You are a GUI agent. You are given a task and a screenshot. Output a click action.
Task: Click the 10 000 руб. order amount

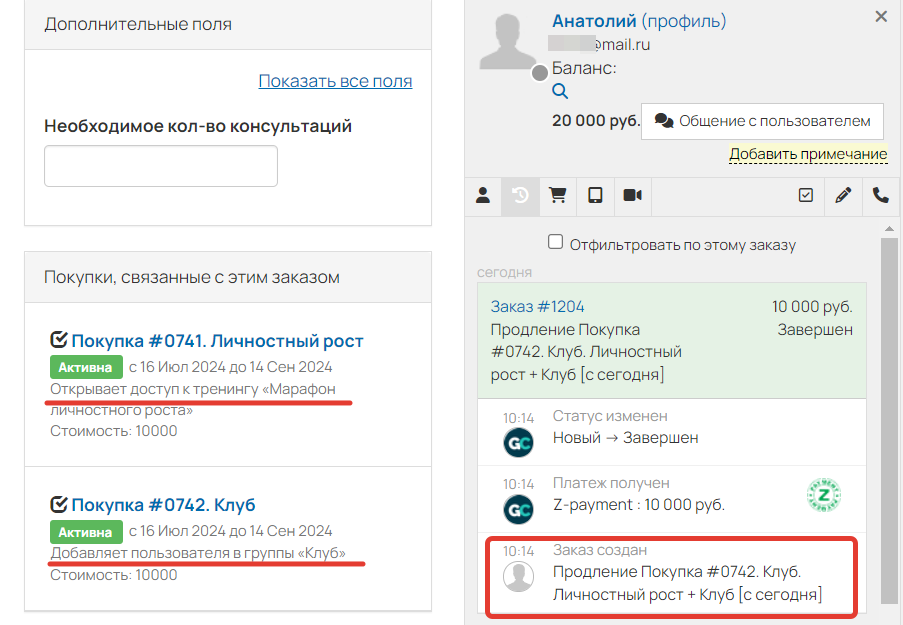click(x=812, y=306)
